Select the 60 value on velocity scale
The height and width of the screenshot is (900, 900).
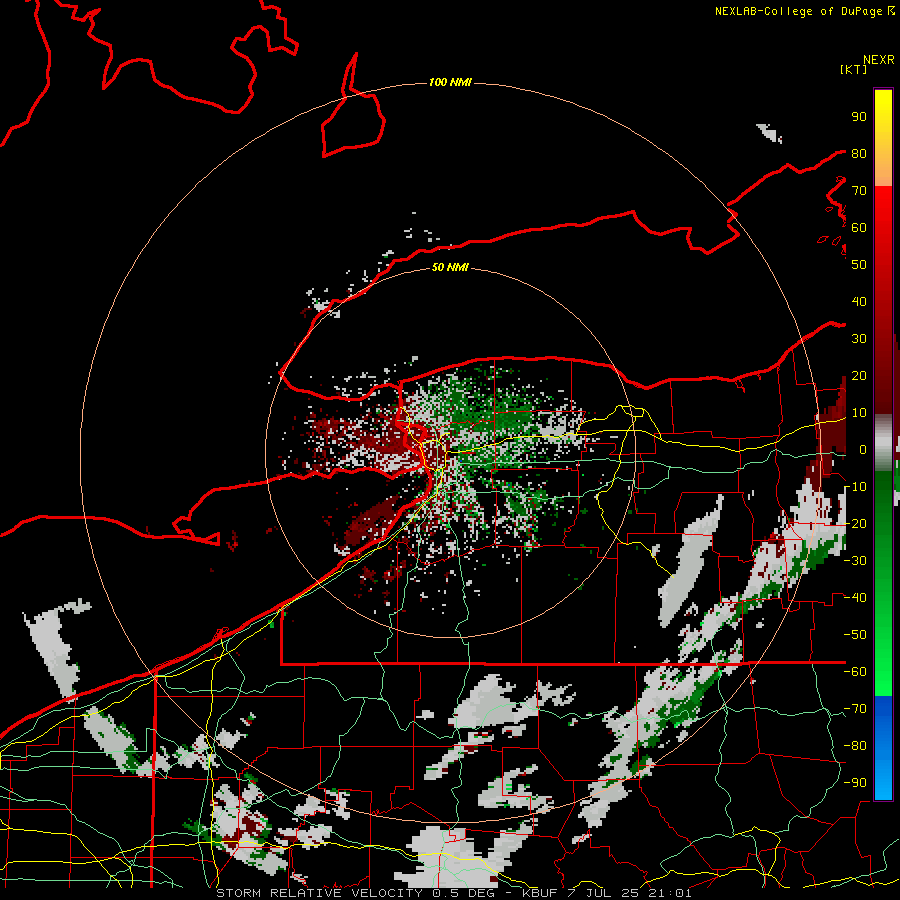click(x=859, y=227)
